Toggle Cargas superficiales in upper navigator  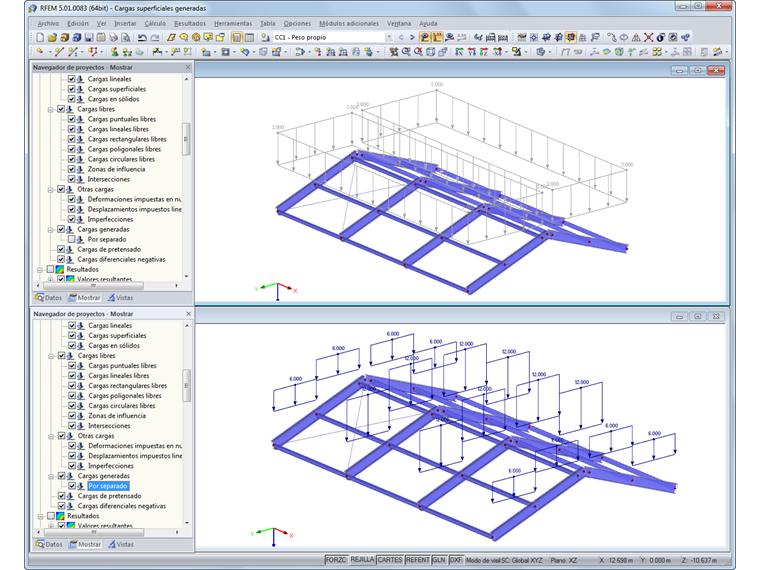(71, 89)
